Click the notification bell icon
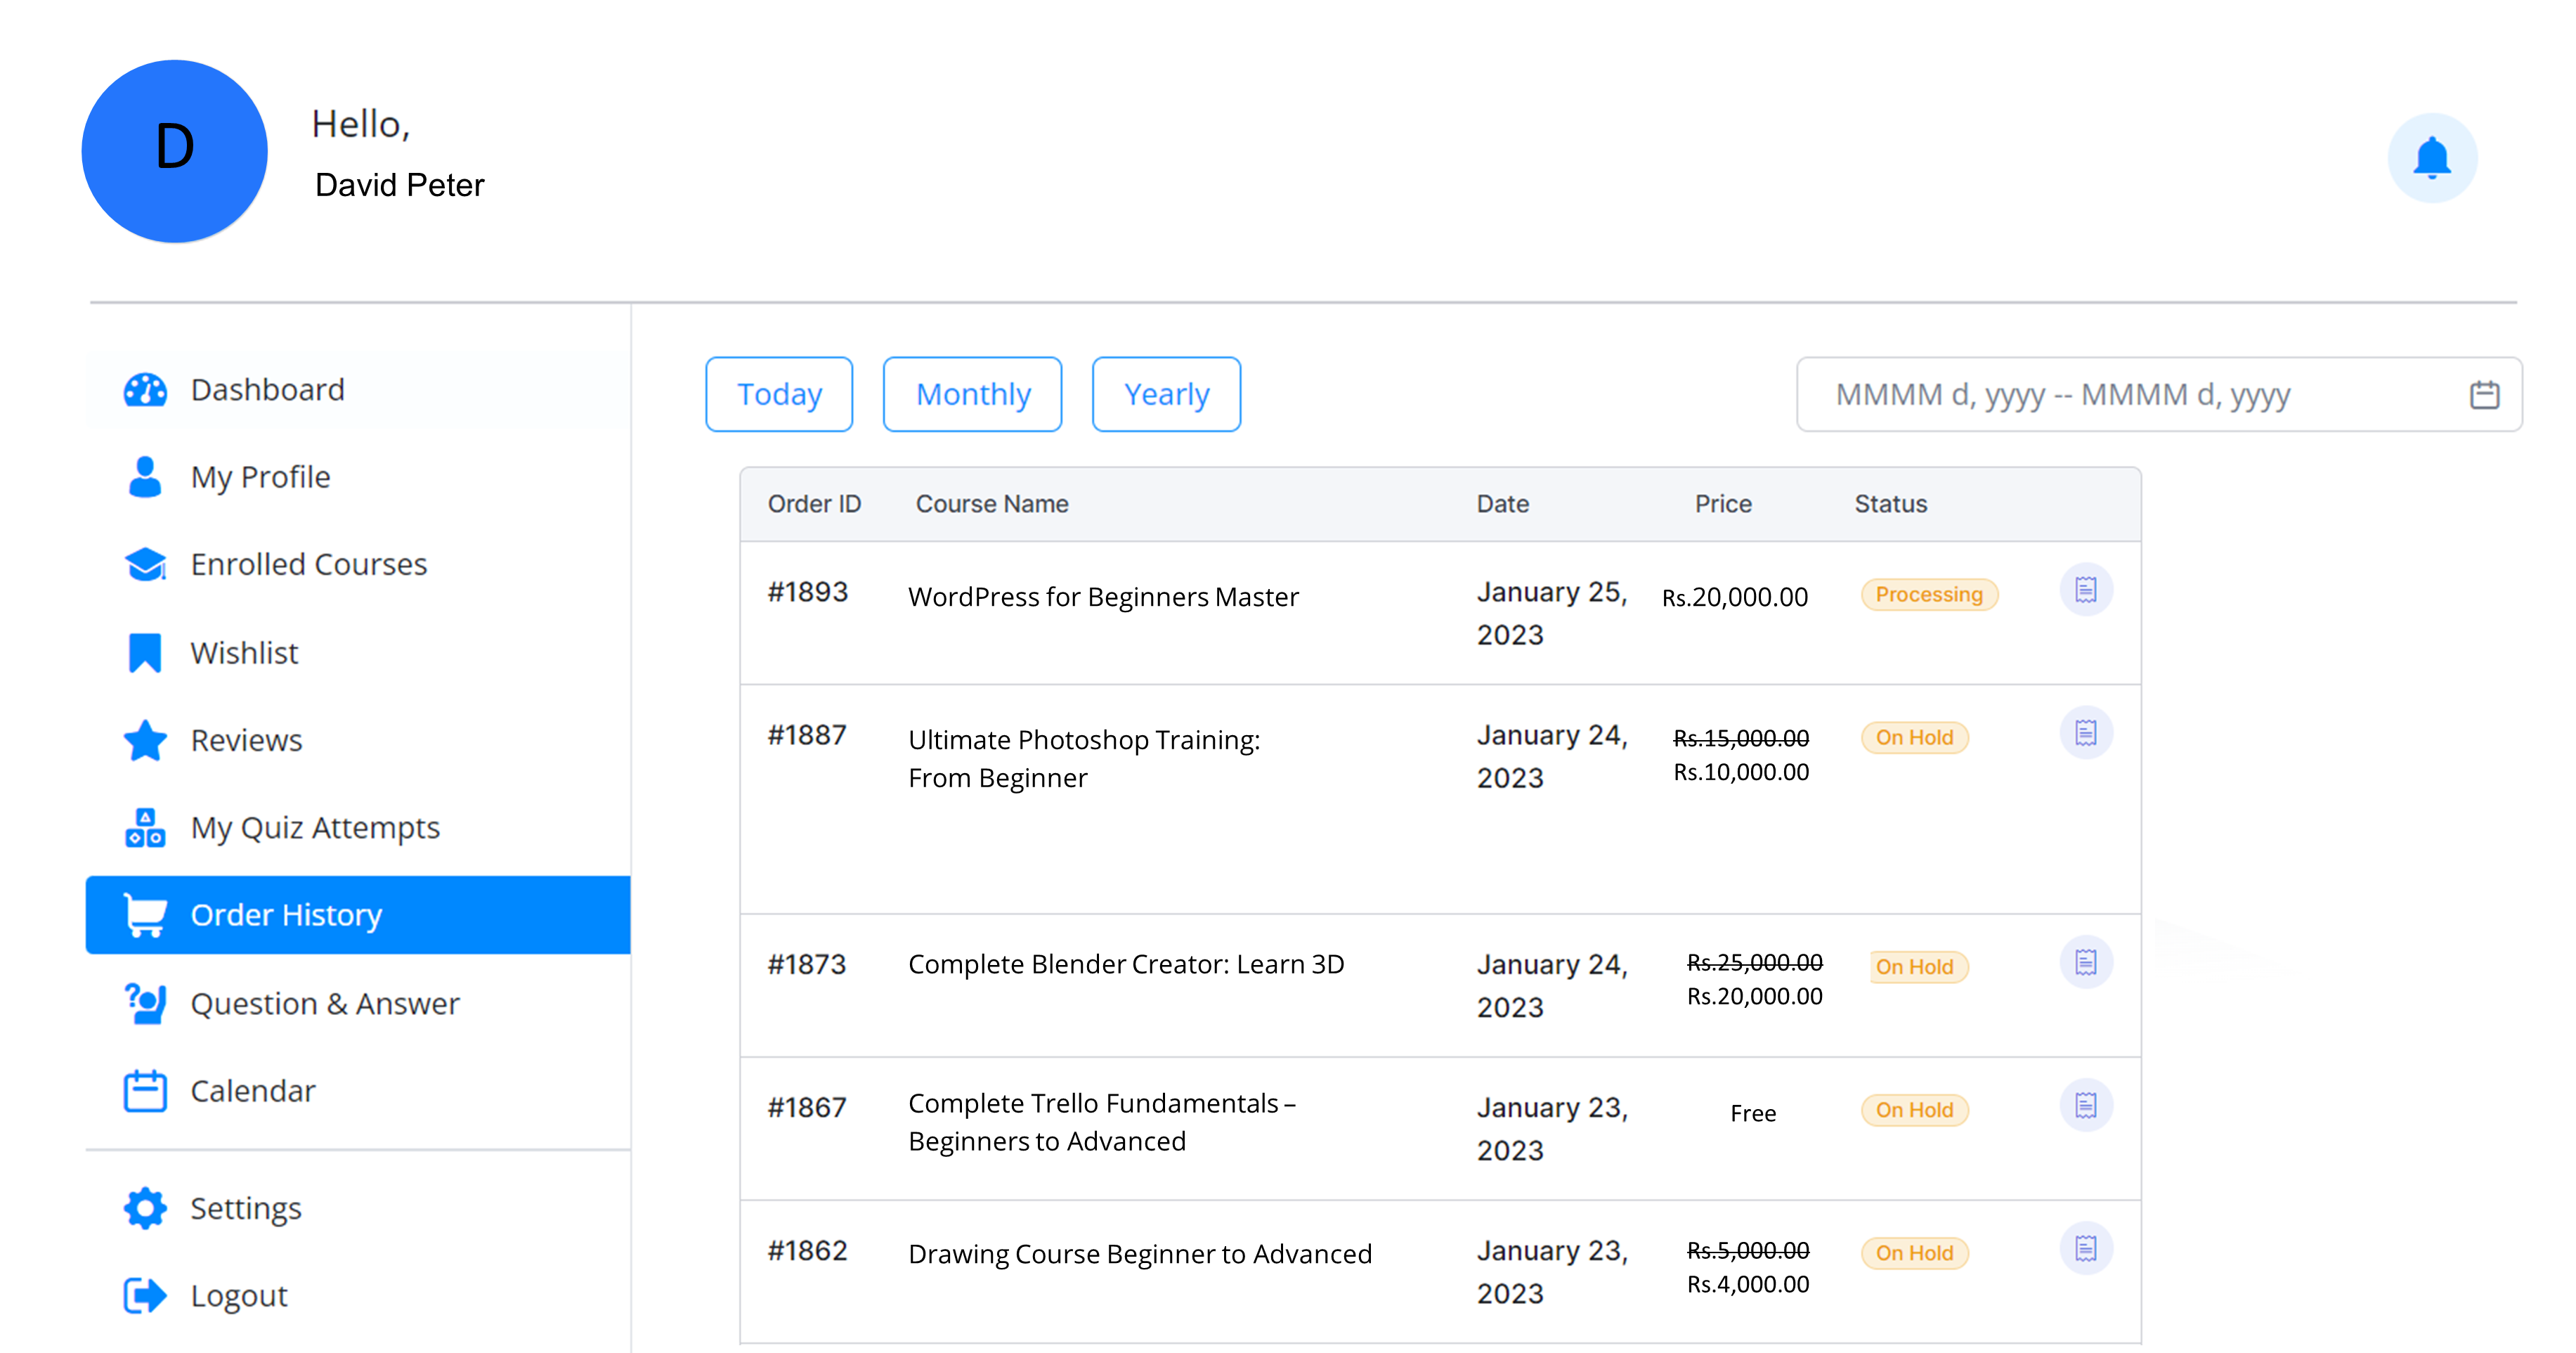2576x1353 pixels. pyautogui.click(x=2431, y=158)
